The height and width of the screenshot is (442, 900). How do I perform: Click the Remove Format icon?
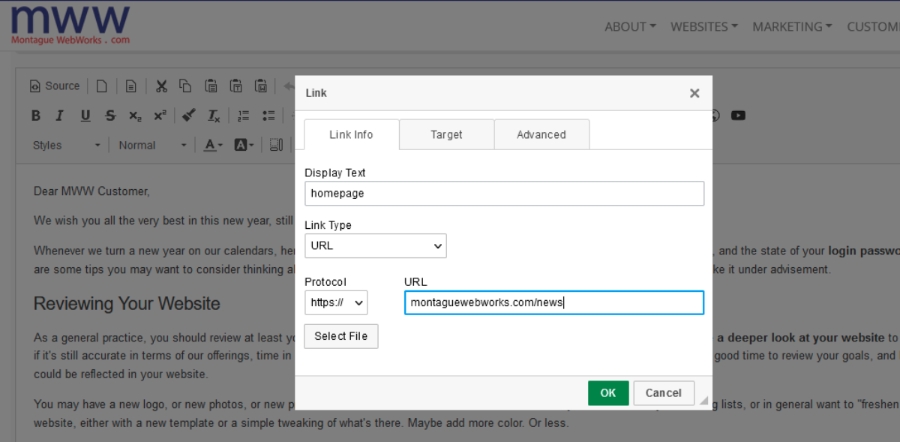coord(213,115)
